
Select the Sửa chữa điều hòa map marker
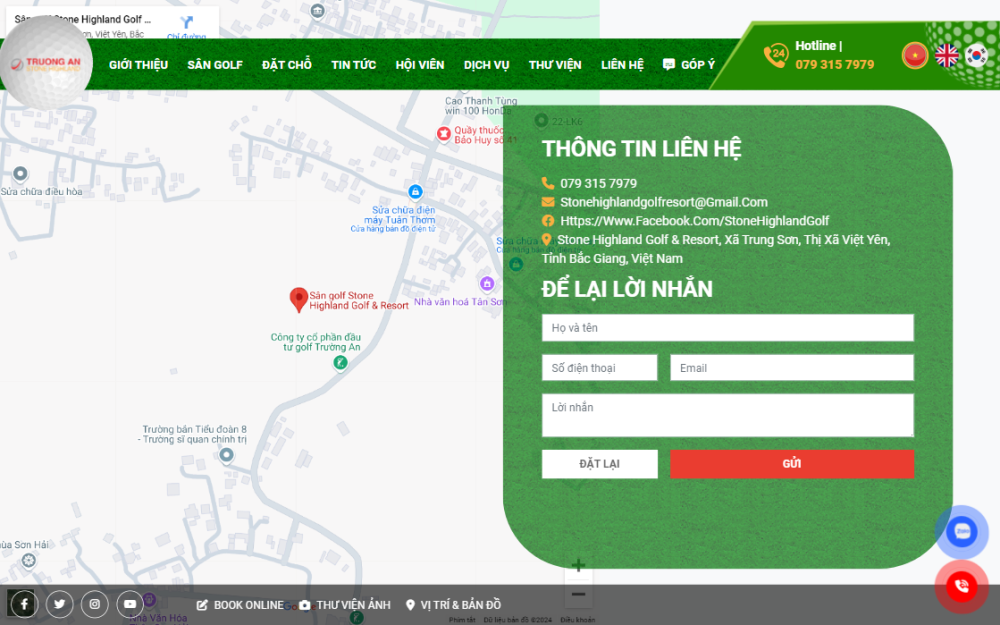(20, 173)
